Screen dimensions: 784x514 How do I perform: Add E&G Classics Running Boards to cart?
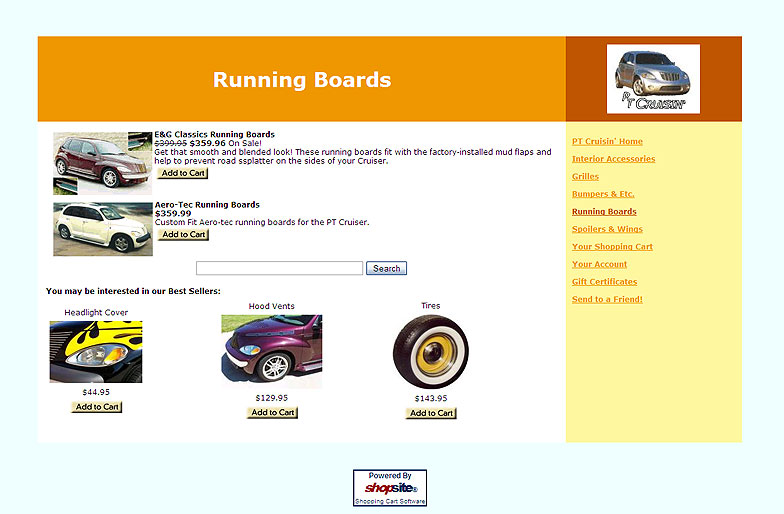point(183,173)
